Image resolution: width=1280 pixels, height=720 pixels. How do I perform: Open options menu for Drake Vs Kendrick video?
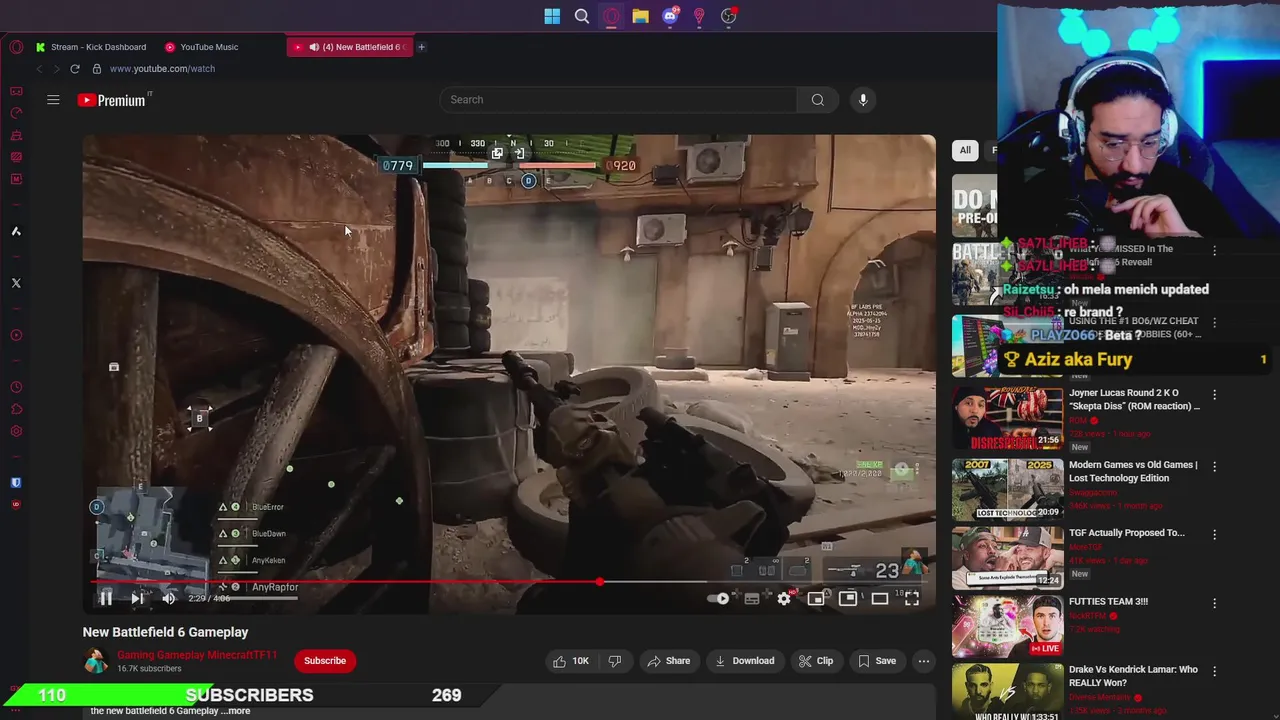1215,671
